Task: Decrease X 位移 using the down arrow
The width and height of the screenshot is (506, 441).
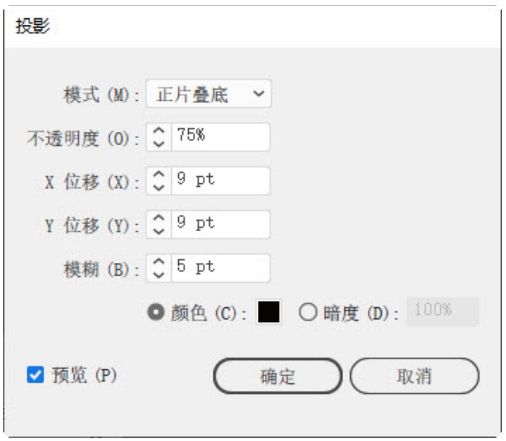Action: (x=159, y=187)
